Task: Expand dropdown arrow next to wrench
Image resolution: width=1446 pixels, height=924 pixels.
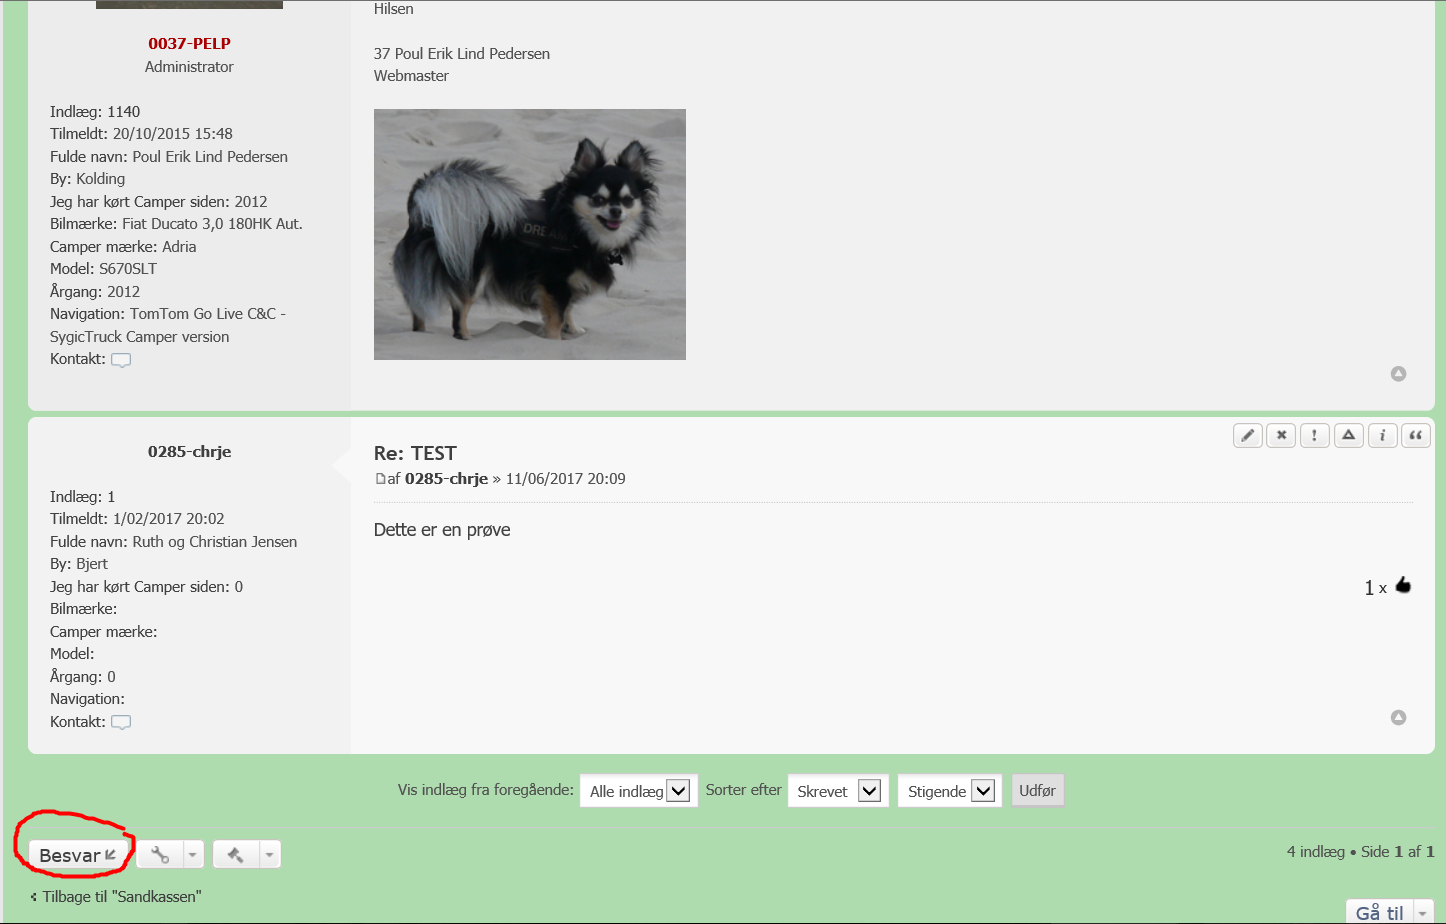Action: pyautogui.click(x=193, y=854)
